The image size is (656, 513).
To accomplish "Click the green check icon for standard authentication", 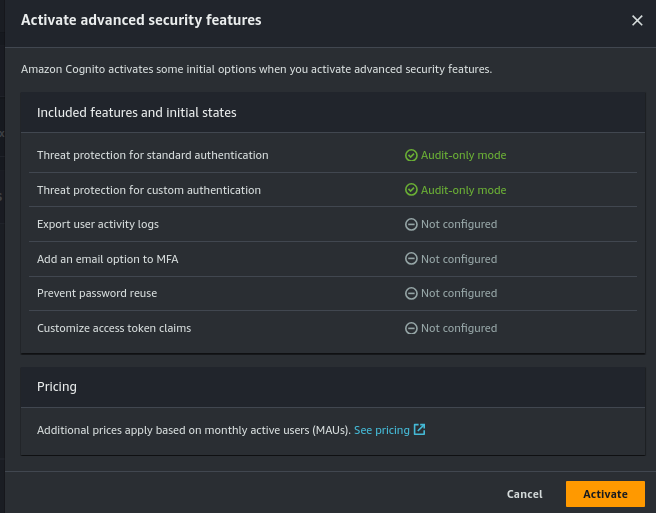I will point(411,156).
